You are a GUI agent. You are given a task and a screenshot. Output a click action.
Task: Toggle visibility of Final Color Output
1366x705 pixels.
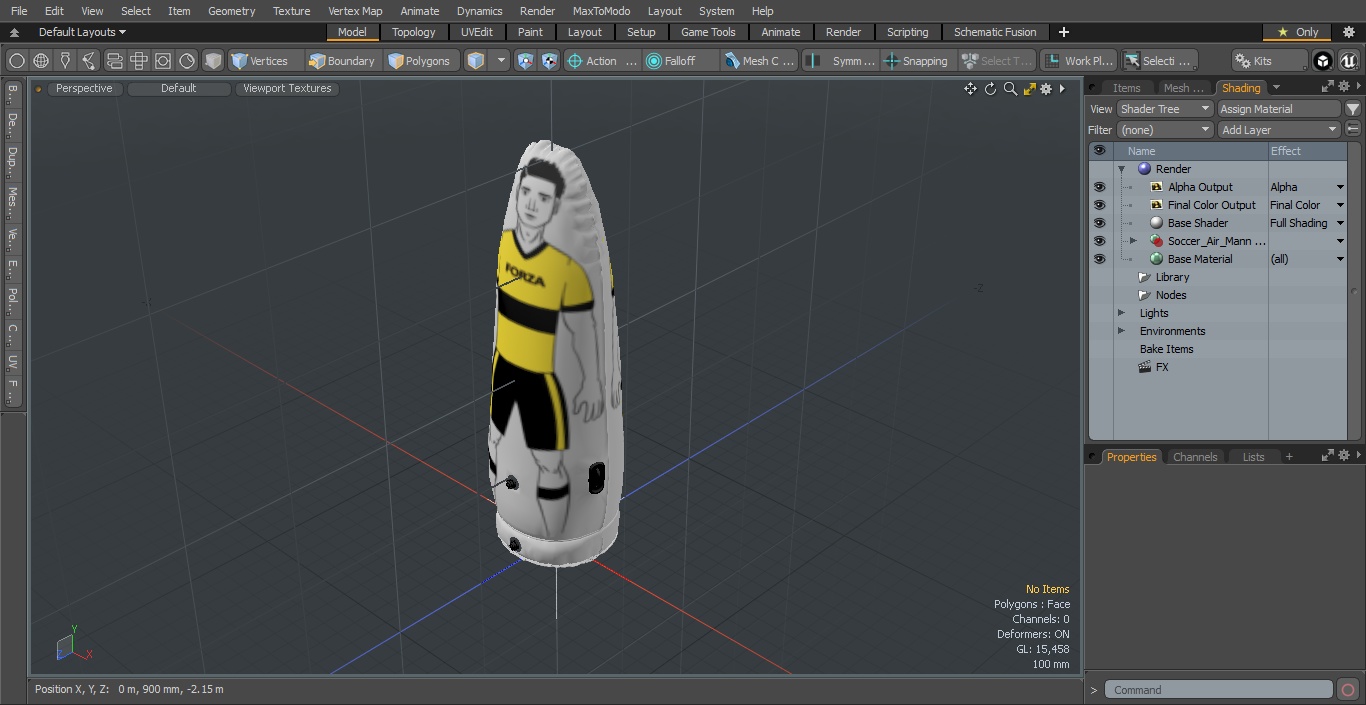1100,205
